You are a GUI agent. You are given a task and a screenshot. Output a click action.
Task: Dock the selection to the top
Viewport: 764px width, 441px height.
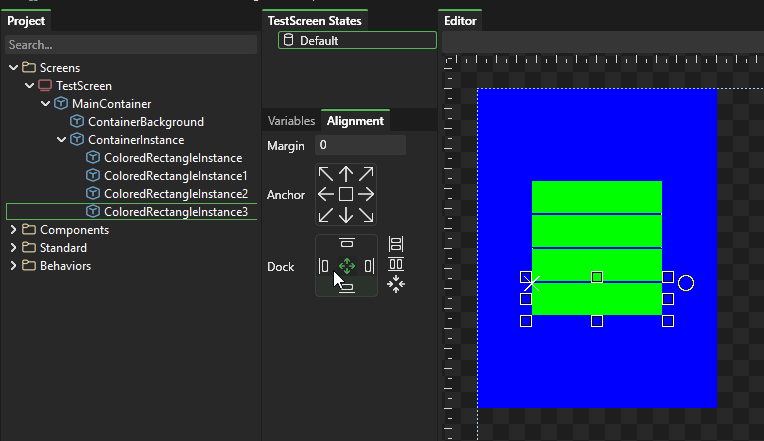tap(347, 243)
